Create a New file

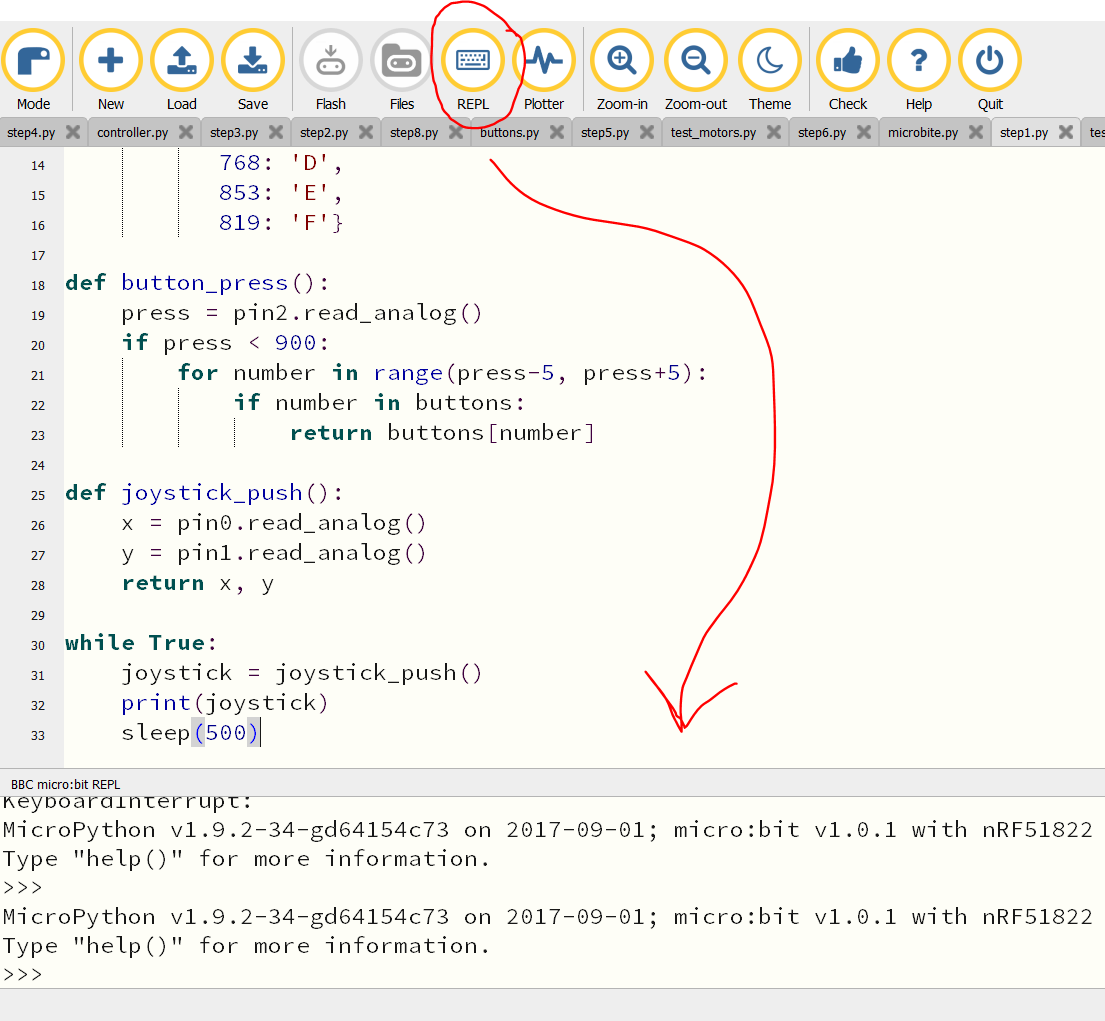[110, 60]
